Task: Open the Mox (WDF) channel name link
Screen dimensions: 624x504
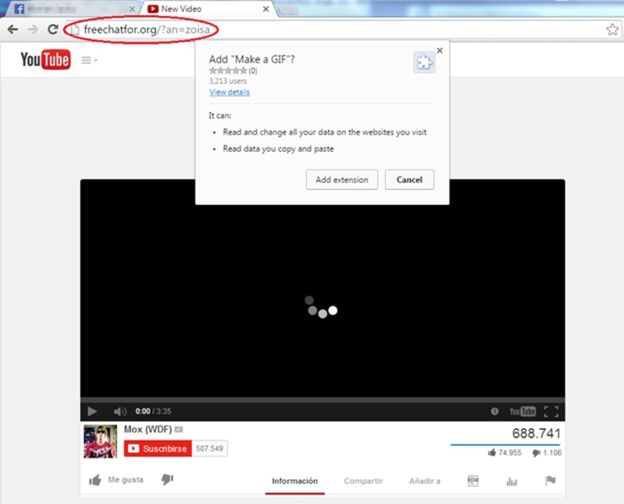Action: click(x=148, y=429)
